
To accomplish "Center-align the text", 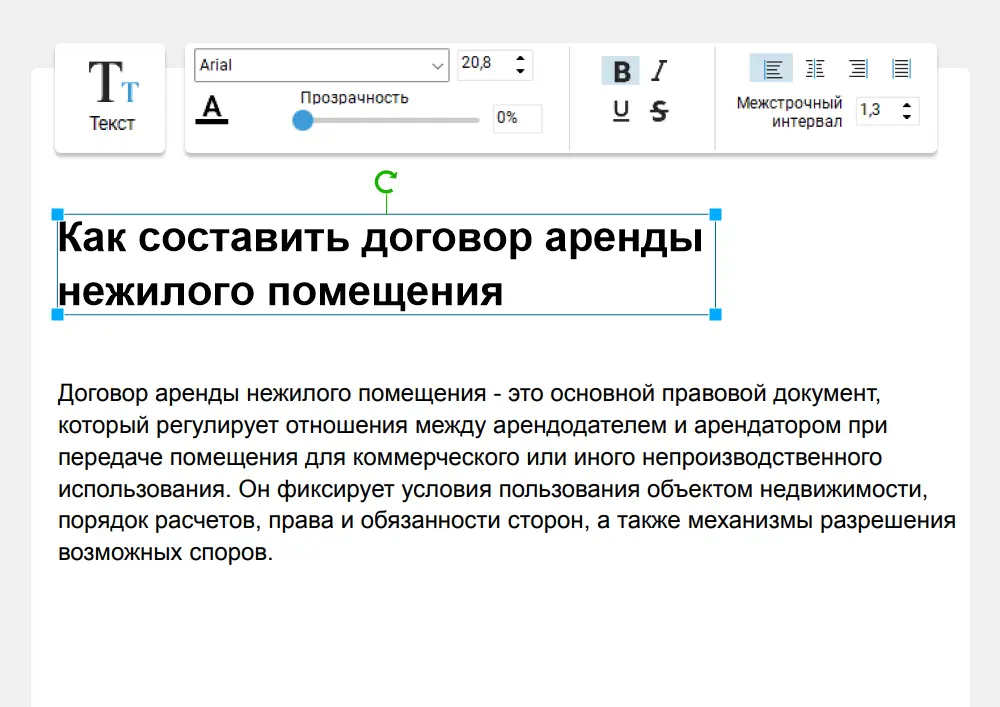I will pos(815,68).
